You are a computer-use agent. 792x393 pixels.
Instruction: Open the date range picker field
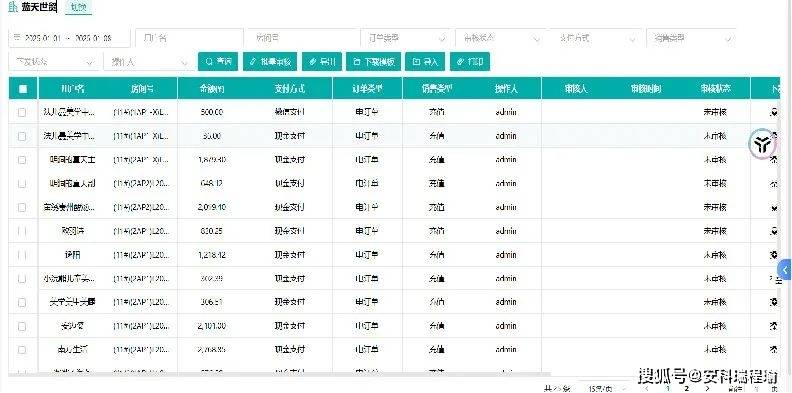70,38
